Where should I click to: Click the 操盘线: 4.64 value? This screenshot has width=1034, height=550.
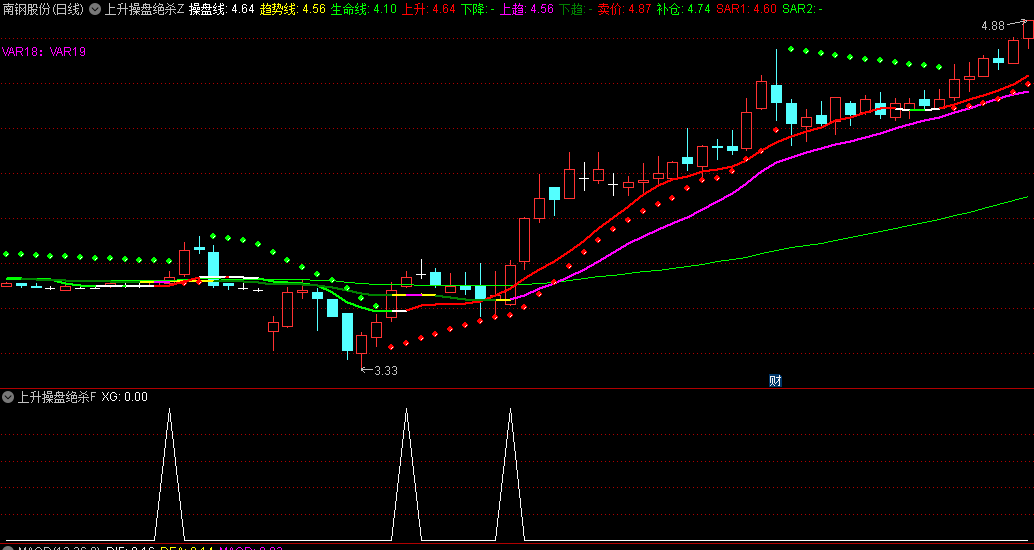222,9
